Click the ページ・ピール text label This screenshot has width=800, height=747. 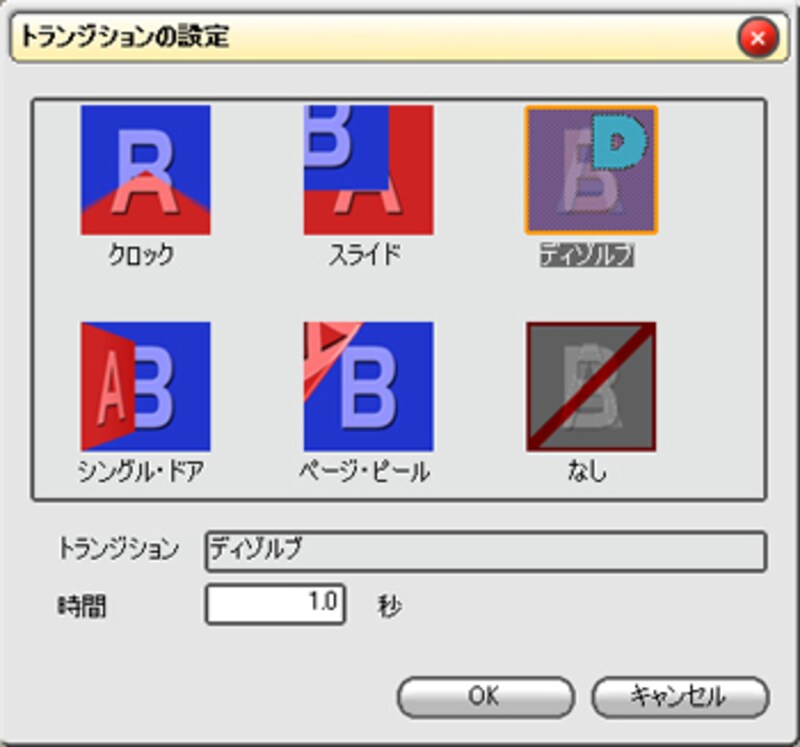coord(365,472)
